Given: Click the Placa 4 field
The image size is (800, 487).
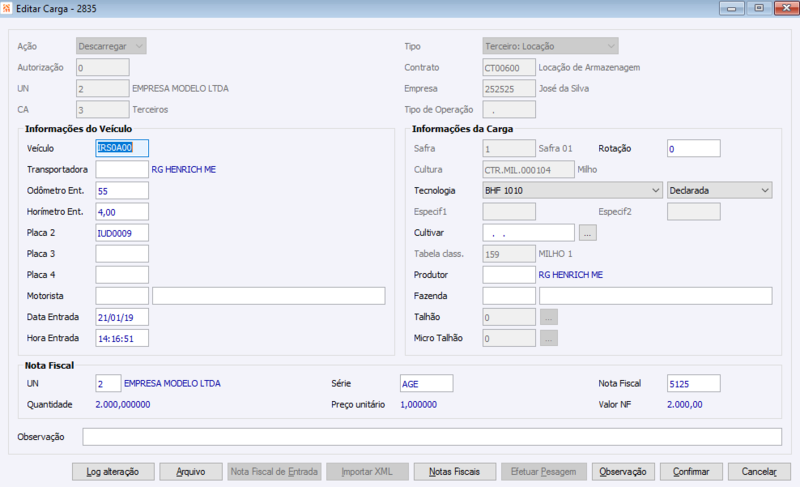Looking at the screenshot, I should click(122, 275).
